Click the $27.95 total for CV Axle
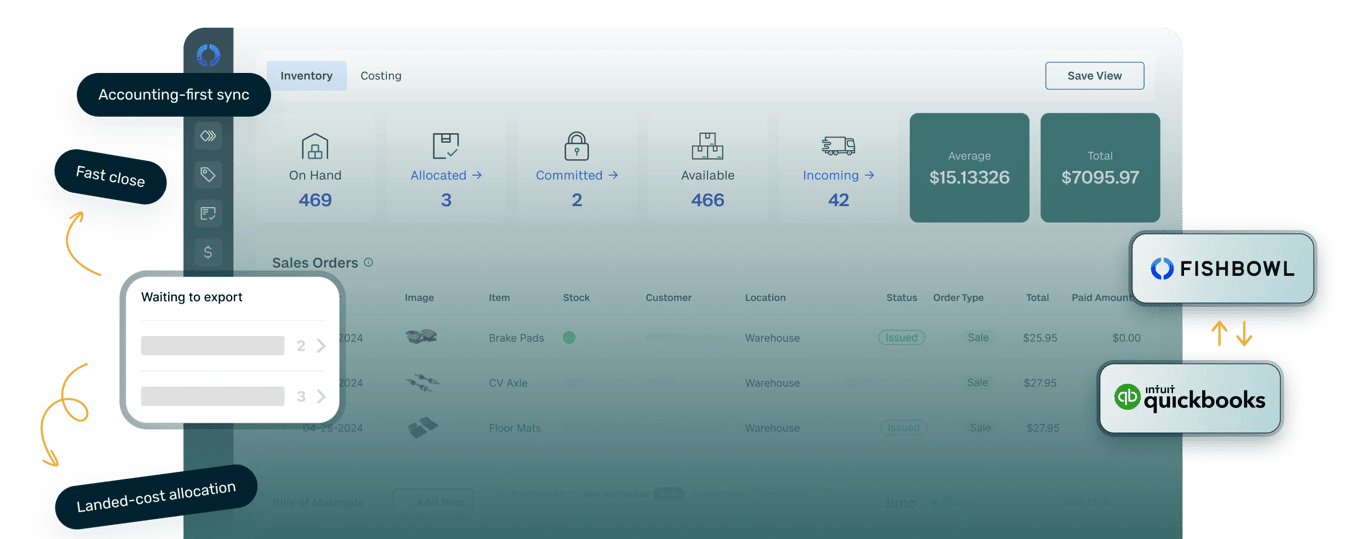Screen dimensions: 1366x539 pos(1042,383)
